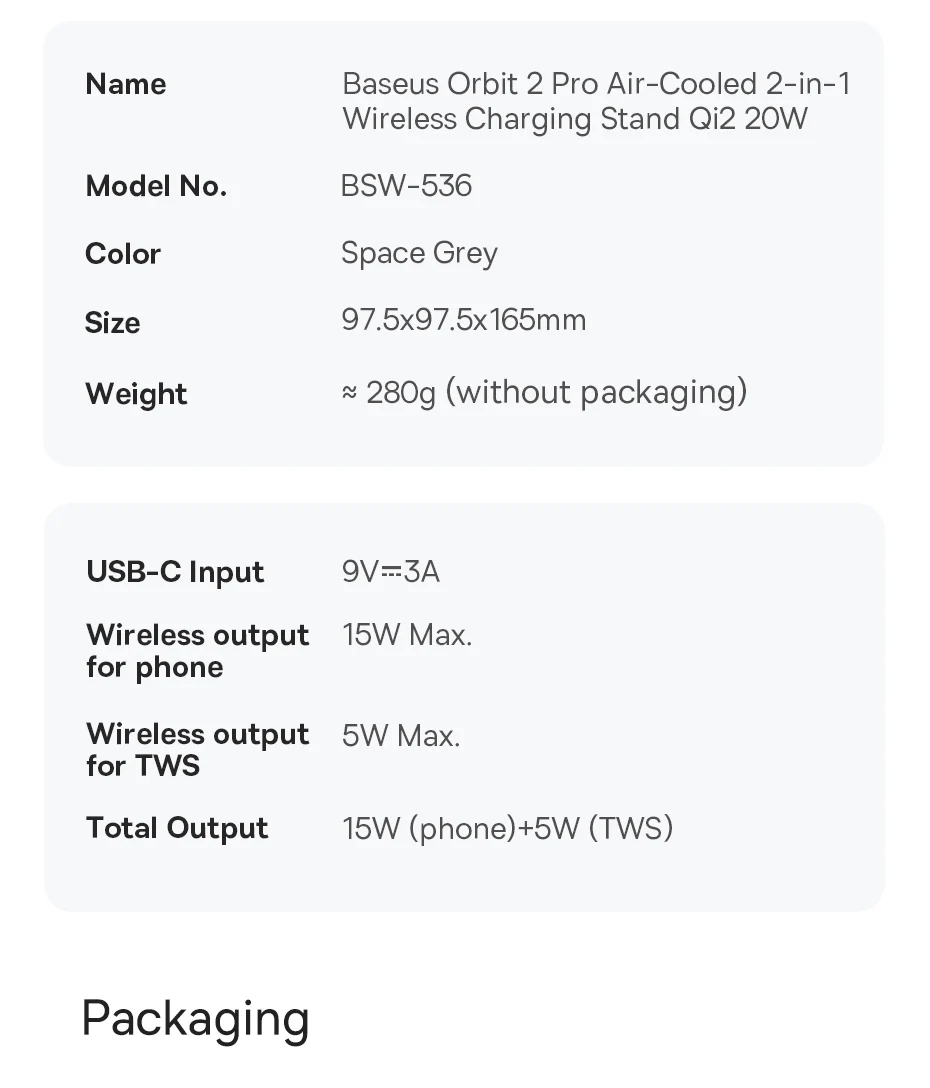Click the "Color" row label
Screen dimensions: 930x1088
[123, 254]
